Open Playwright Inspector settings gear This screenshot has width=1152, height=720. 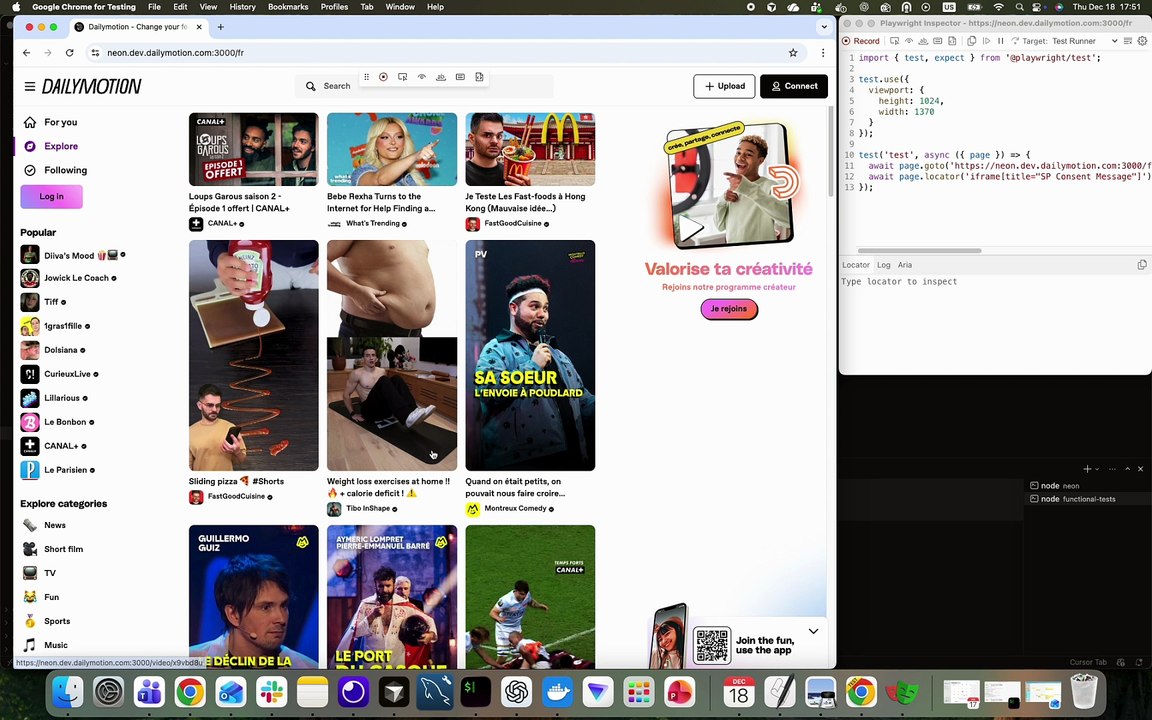(x=1142, y=41)
